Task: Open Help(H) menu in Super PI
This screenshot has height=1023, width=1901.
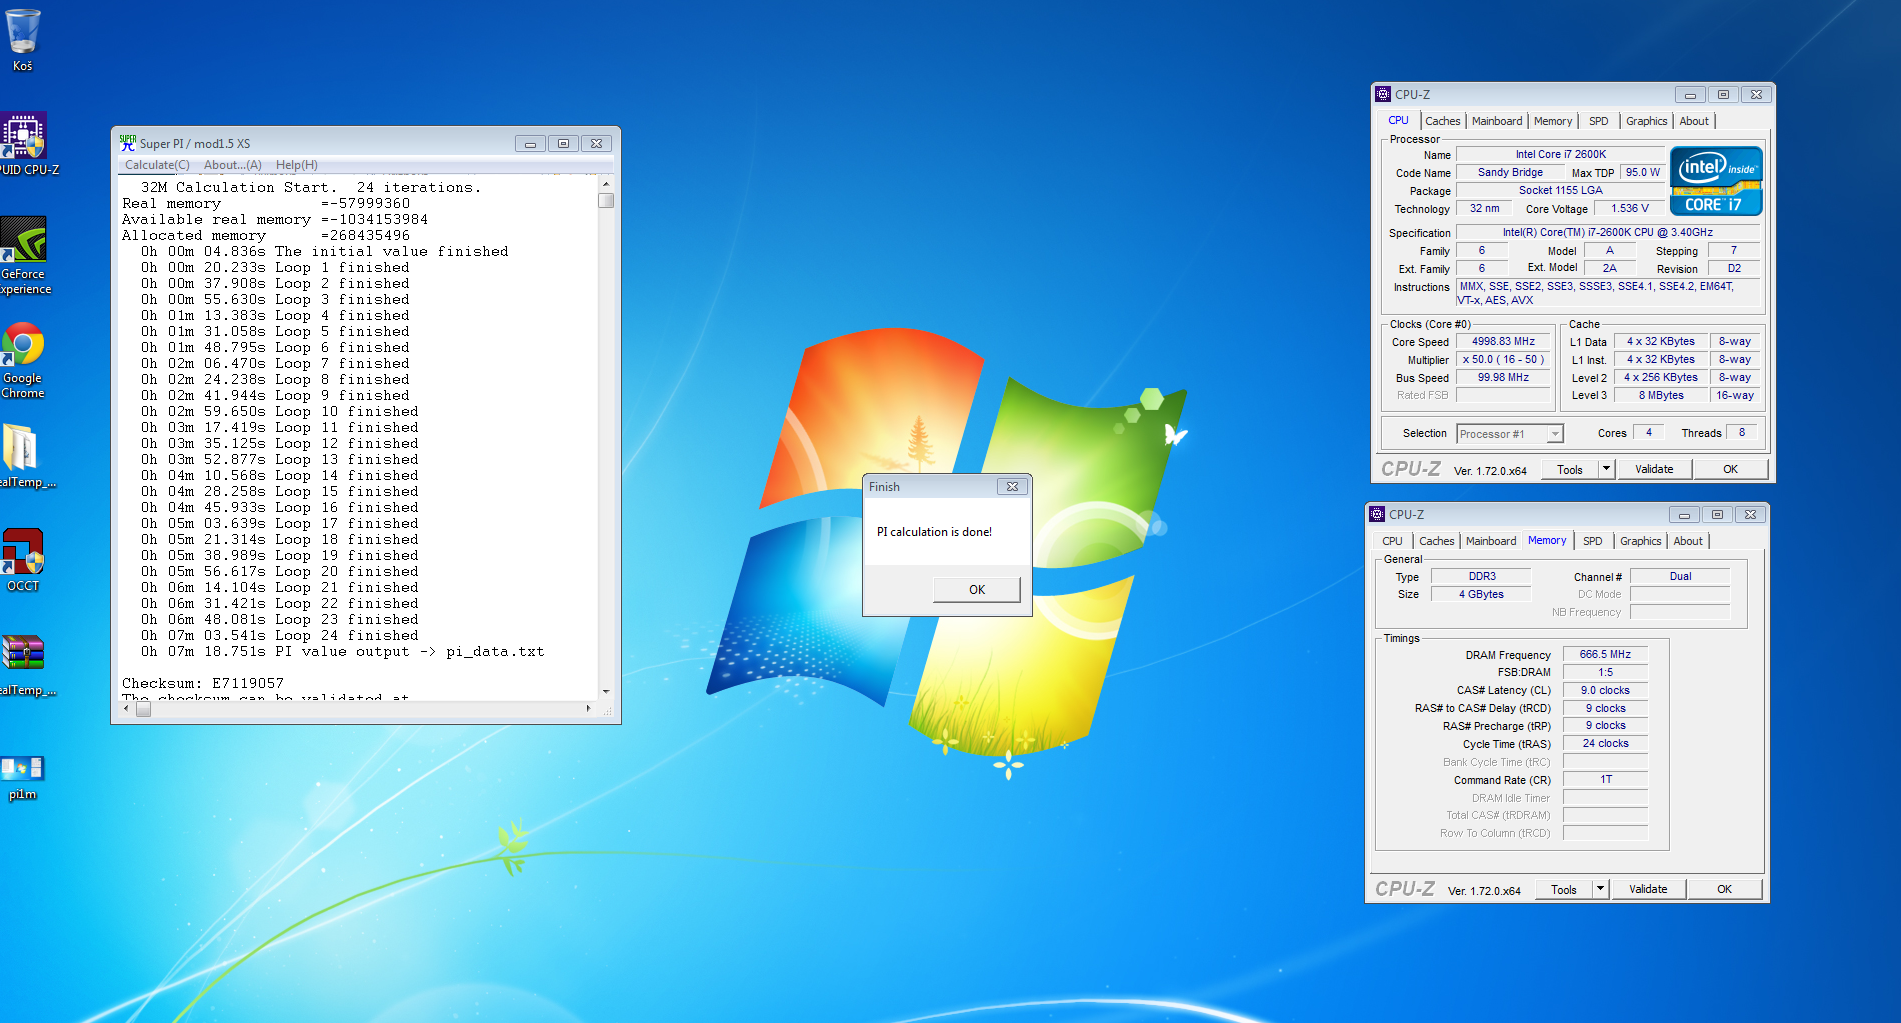Action: click(297, 165)
